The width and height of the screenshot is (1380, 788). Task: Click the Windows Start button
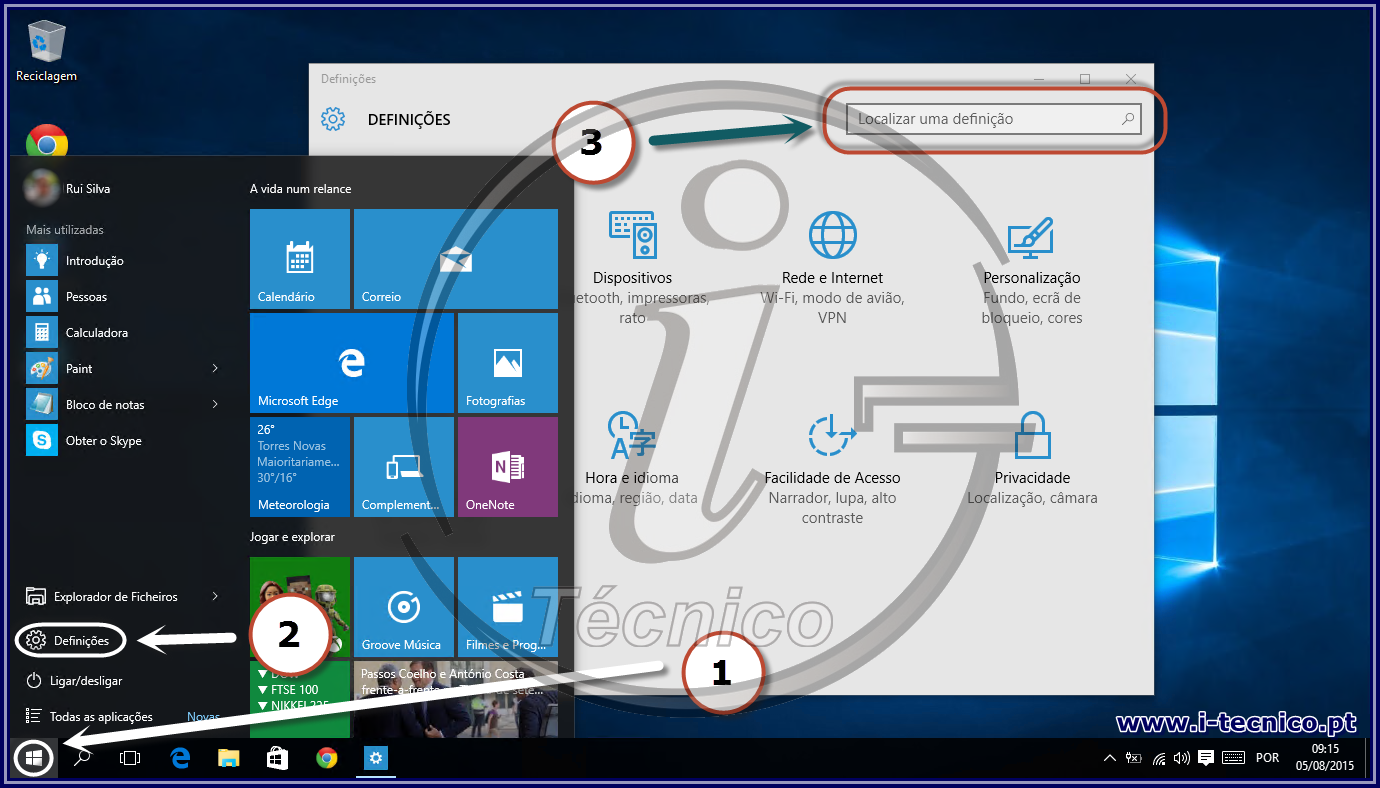33,758
